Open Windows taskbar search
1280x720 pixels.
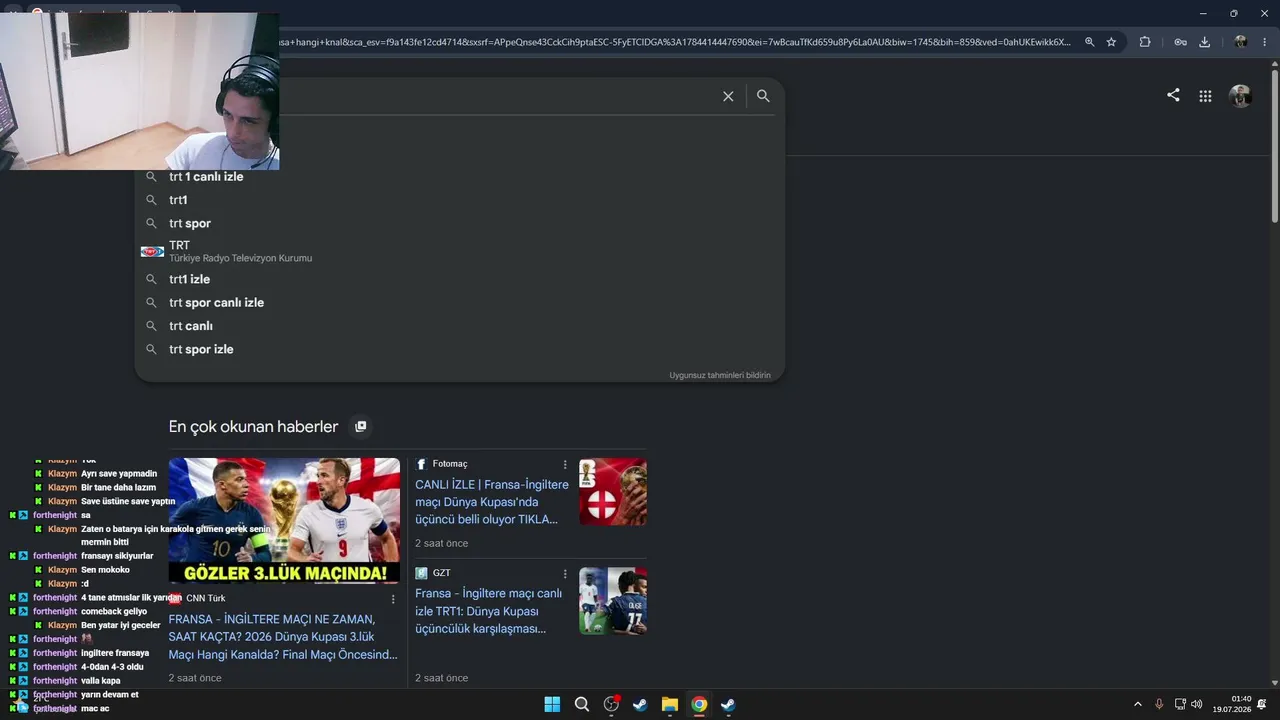click(x=581, y=704)
